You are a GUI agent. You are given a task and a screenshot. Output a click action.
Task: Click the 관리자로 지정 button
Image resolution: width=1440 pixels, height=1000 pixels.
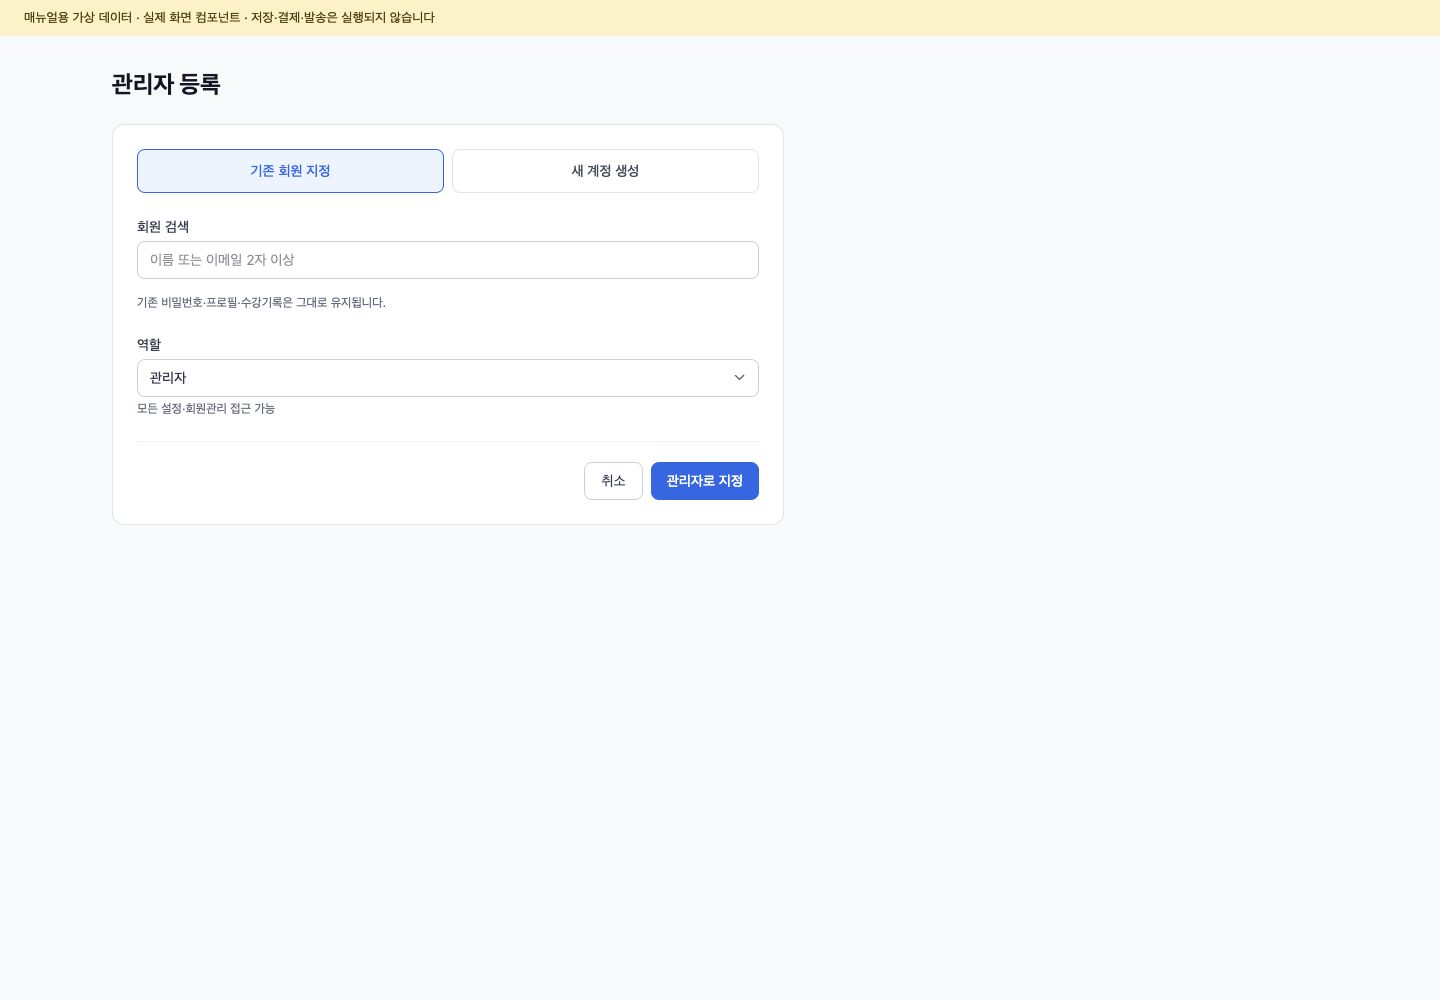pos(705,481)
